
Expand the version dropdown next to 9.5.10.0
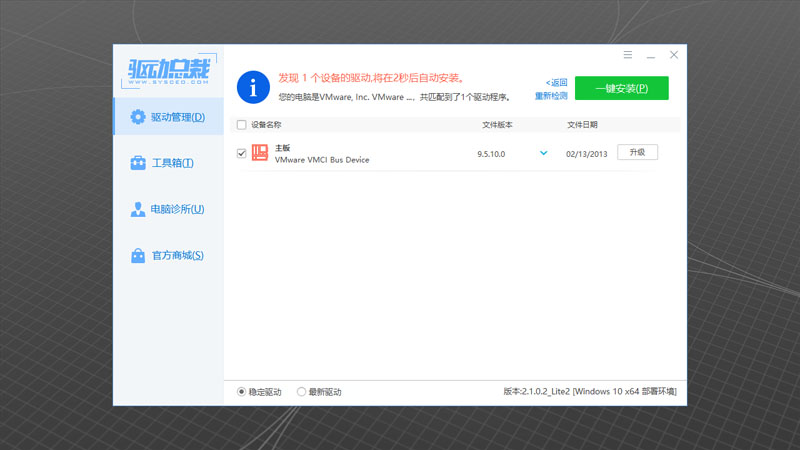(543, 153)
